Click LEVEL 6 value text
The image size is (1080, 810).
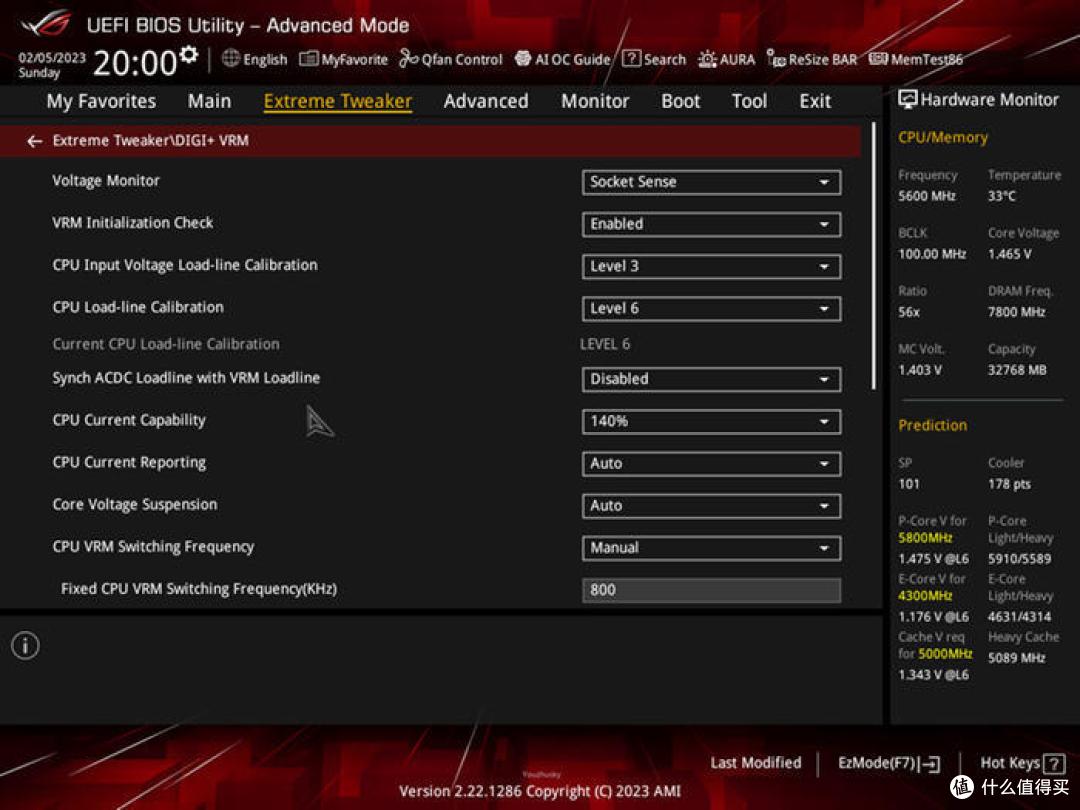coord(605,344)
